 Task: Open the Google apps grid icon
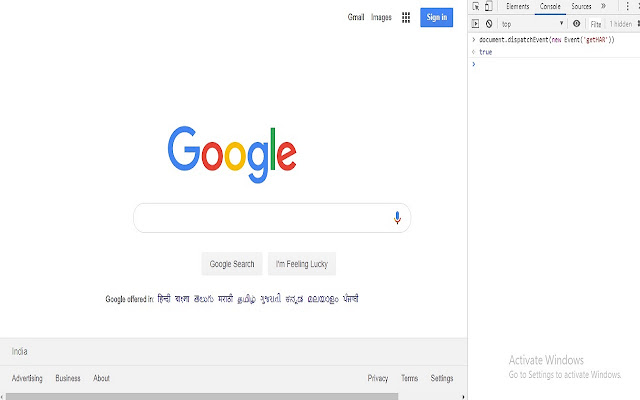tap(406, 17)
